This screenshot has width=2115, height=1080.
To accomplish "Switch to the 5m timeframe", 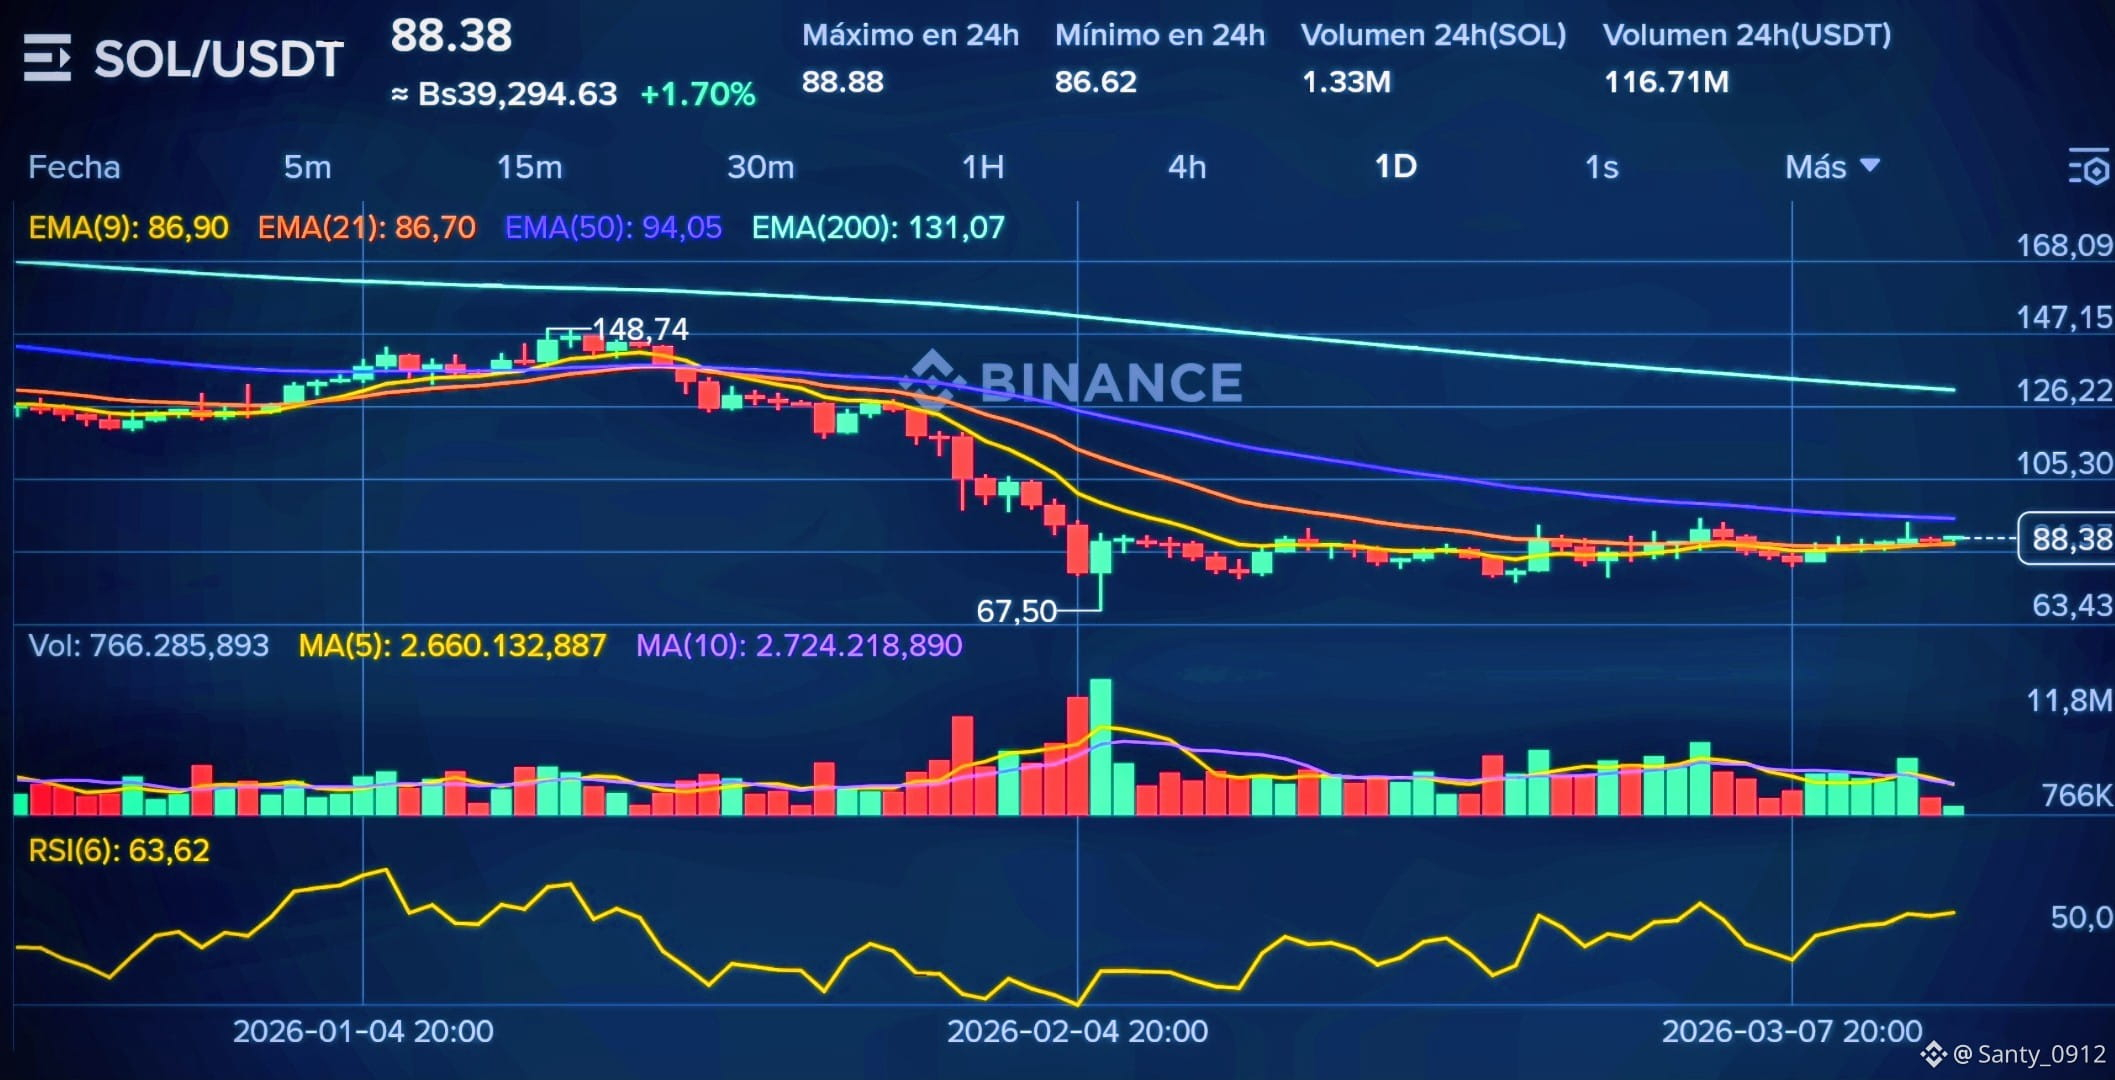I will coord(307,167).
